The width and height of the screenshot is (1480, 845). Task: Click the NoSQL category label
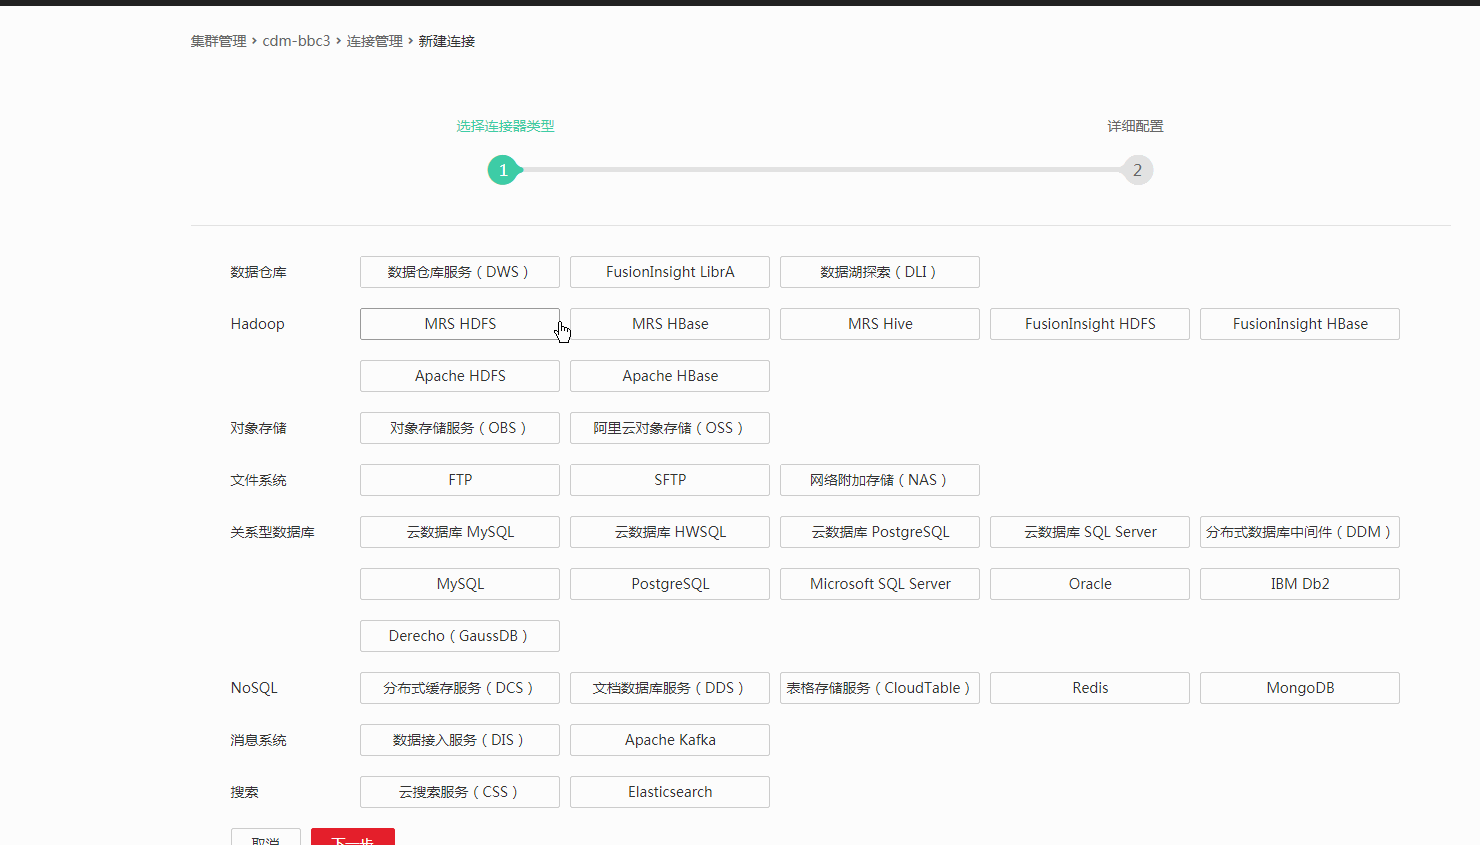pos(254,688)
